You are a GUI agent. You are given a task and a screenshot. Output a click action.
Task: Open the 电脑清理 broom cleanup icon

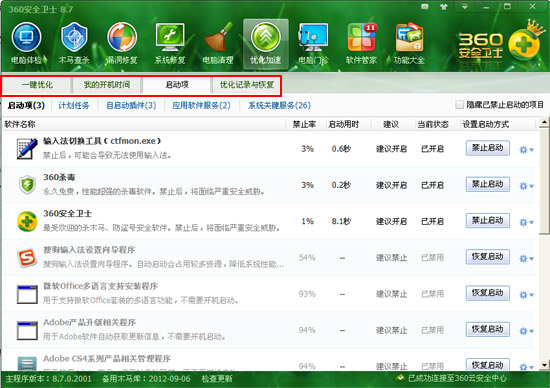pos(218,43)
